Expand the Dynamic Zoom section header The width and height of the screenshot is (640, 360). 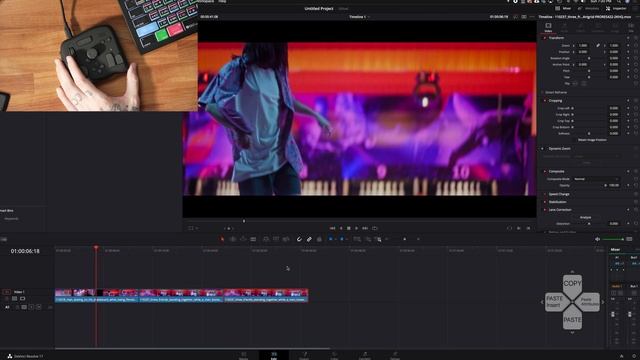point(559,149)
